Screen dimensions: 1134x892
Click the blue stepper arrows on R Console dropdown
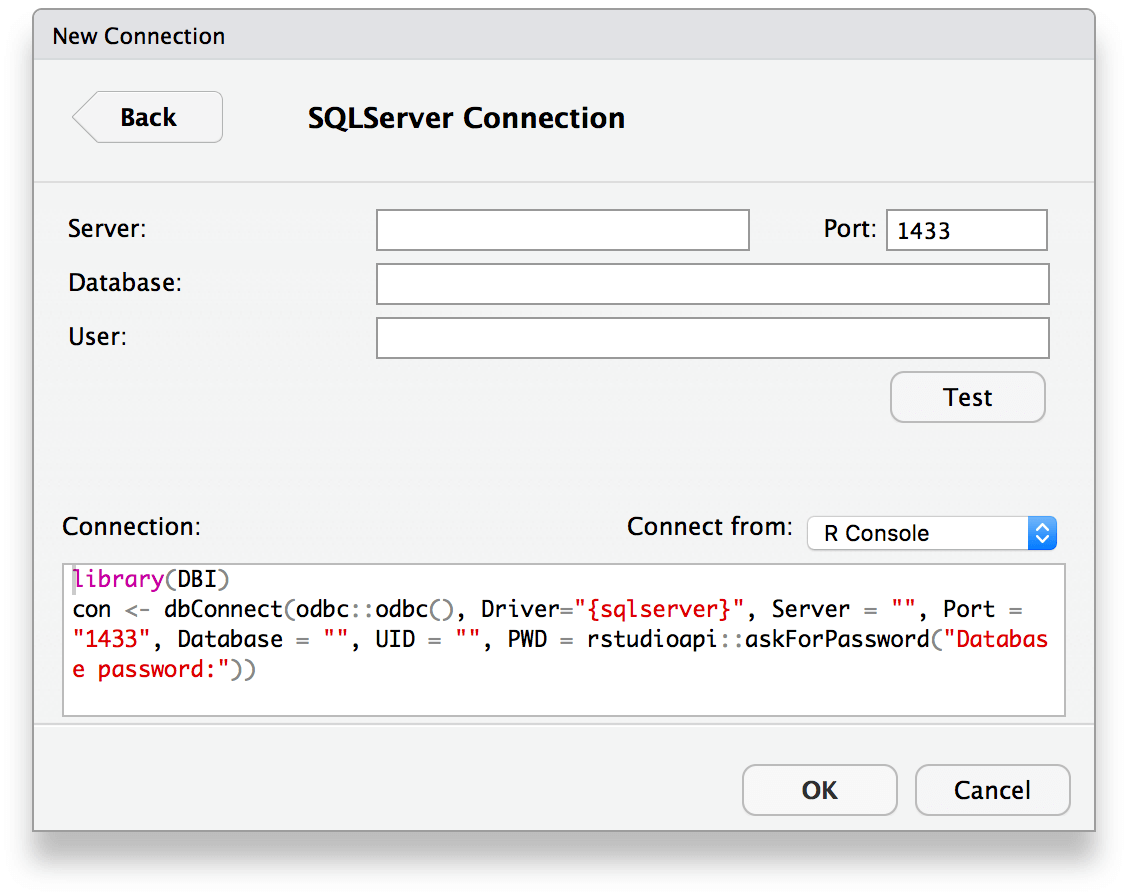pyautogui.click(x=1042, y=533)
